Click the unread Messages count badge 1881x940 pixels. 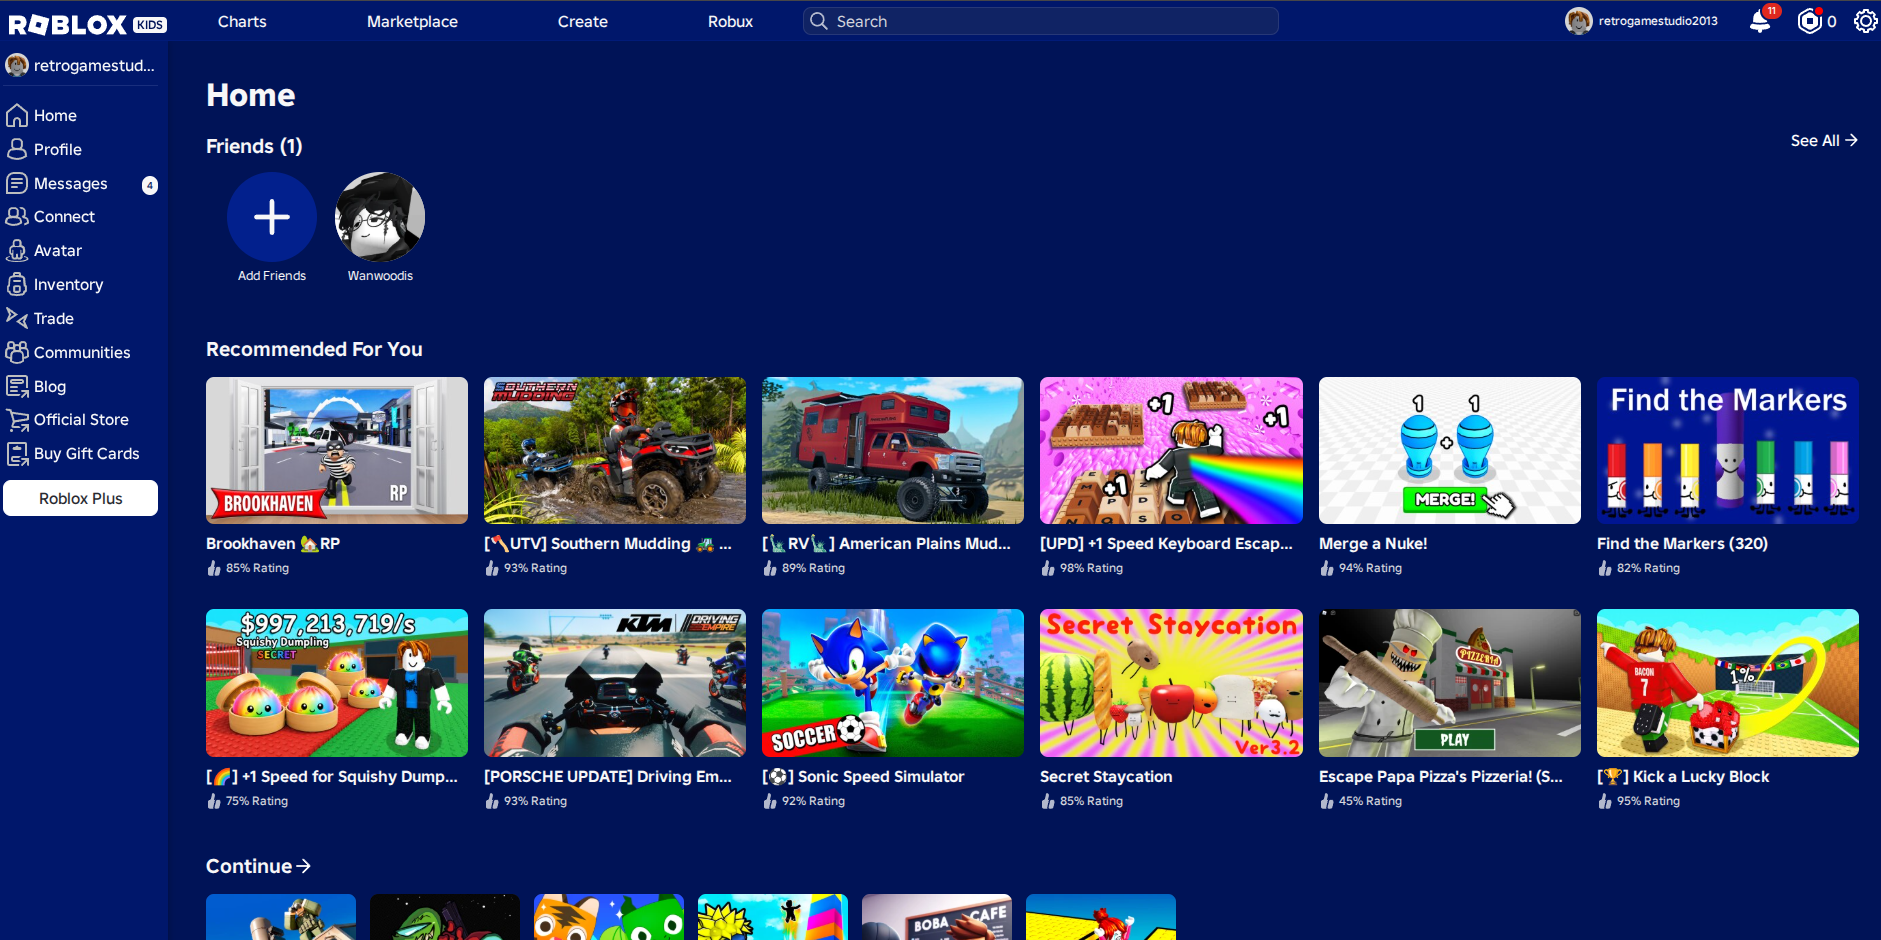(x=150, y=185)
